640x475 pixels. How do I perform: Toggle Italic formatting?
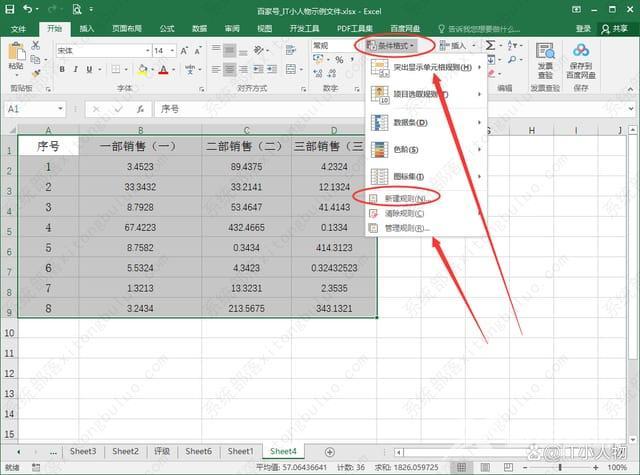coord(76,69)
